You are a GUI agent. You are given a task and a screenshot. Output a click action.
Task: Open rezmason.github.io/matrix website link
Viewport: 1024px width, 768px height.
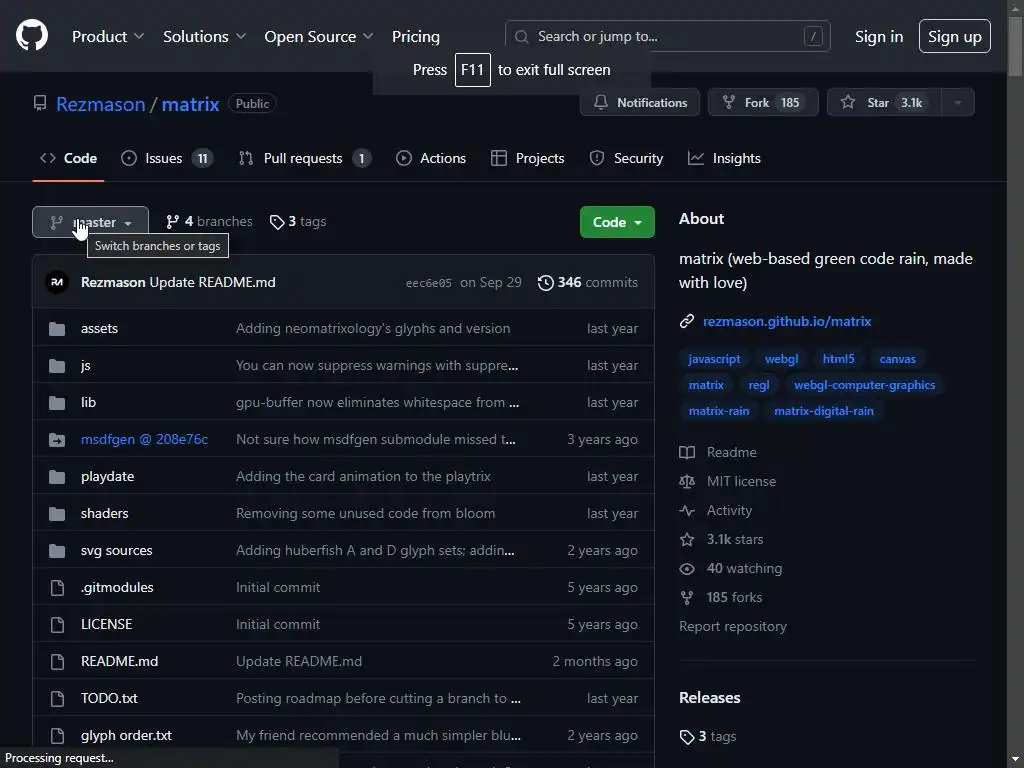point(787,321)
